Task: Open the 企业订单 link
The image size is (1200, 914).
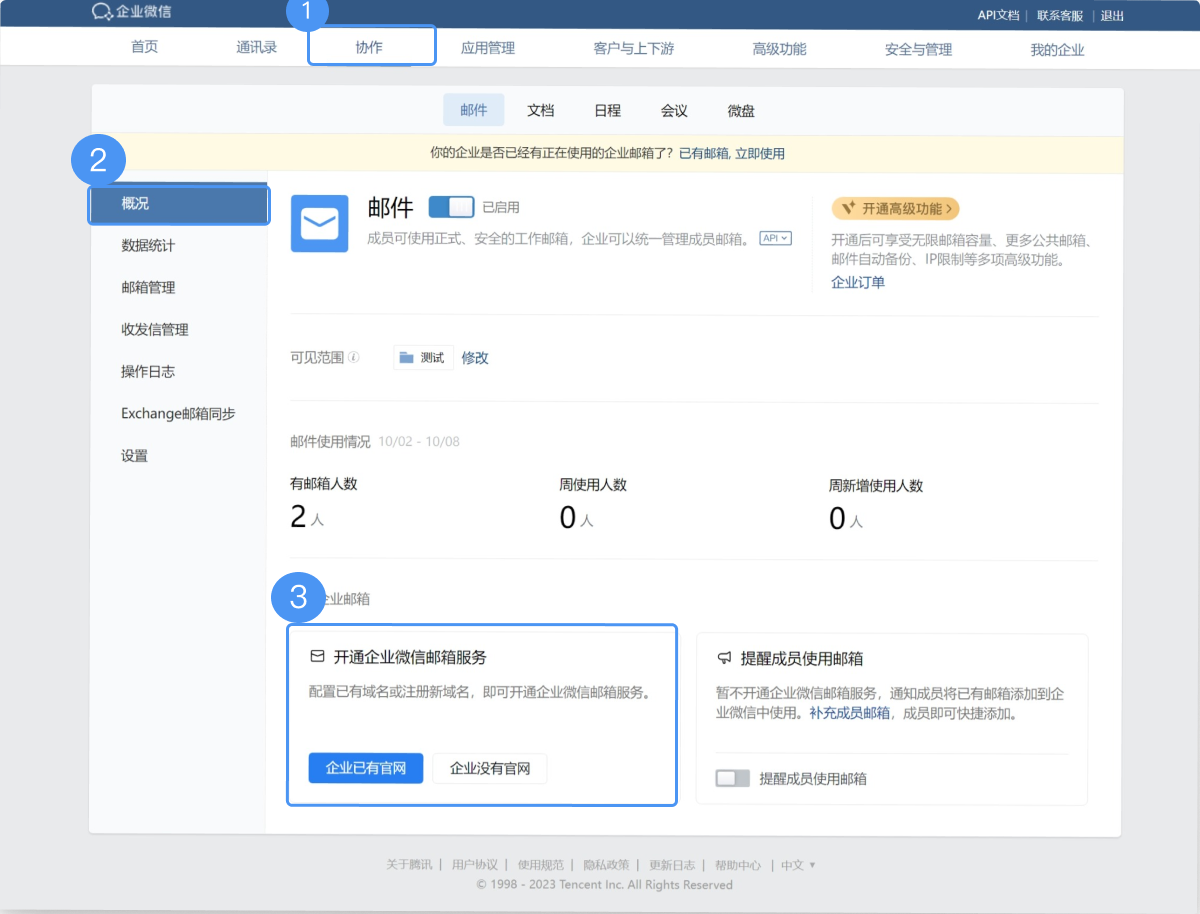Action: (x=858, y=282)
